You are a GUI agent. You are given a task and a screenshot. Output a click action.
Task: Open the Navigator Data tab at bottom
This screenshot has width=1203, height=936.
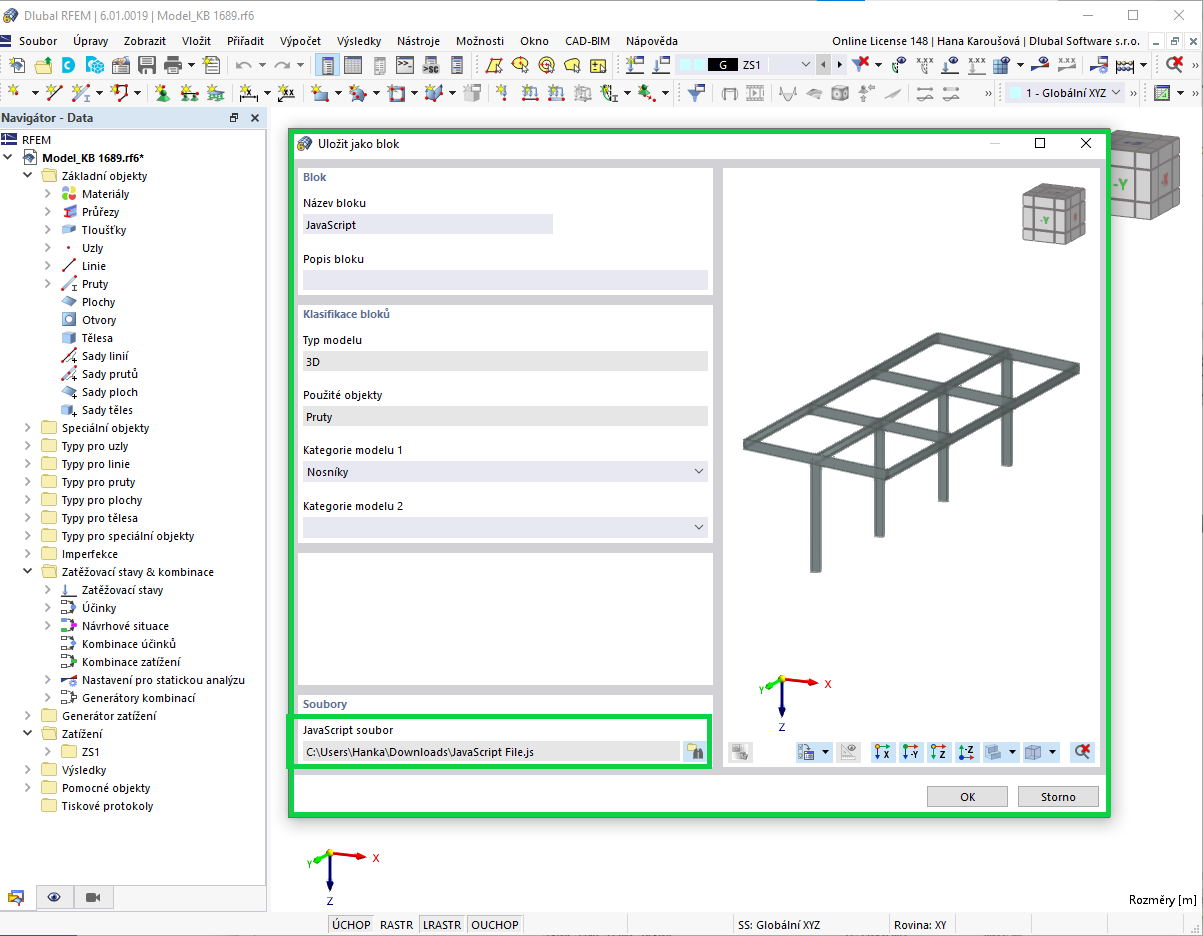16,897
